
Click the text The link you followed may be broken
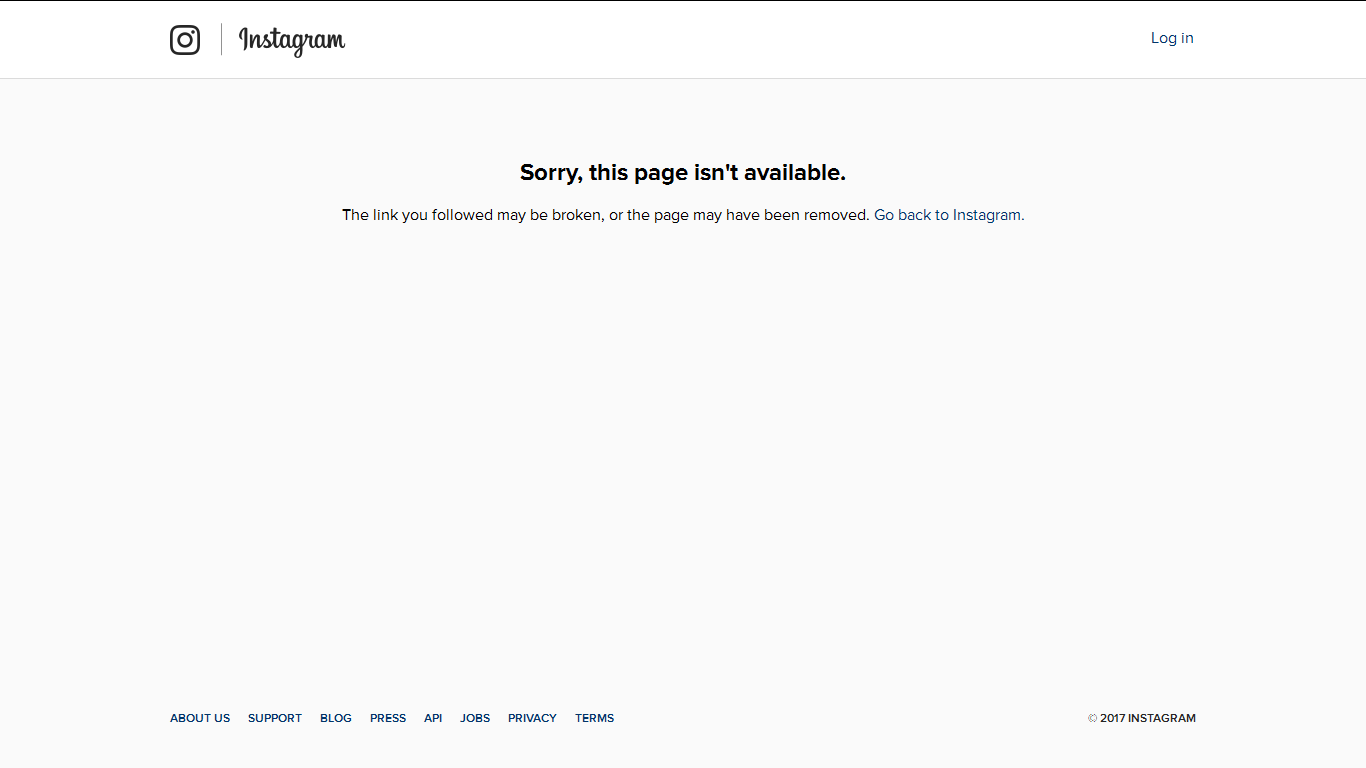tap(473, 215)
